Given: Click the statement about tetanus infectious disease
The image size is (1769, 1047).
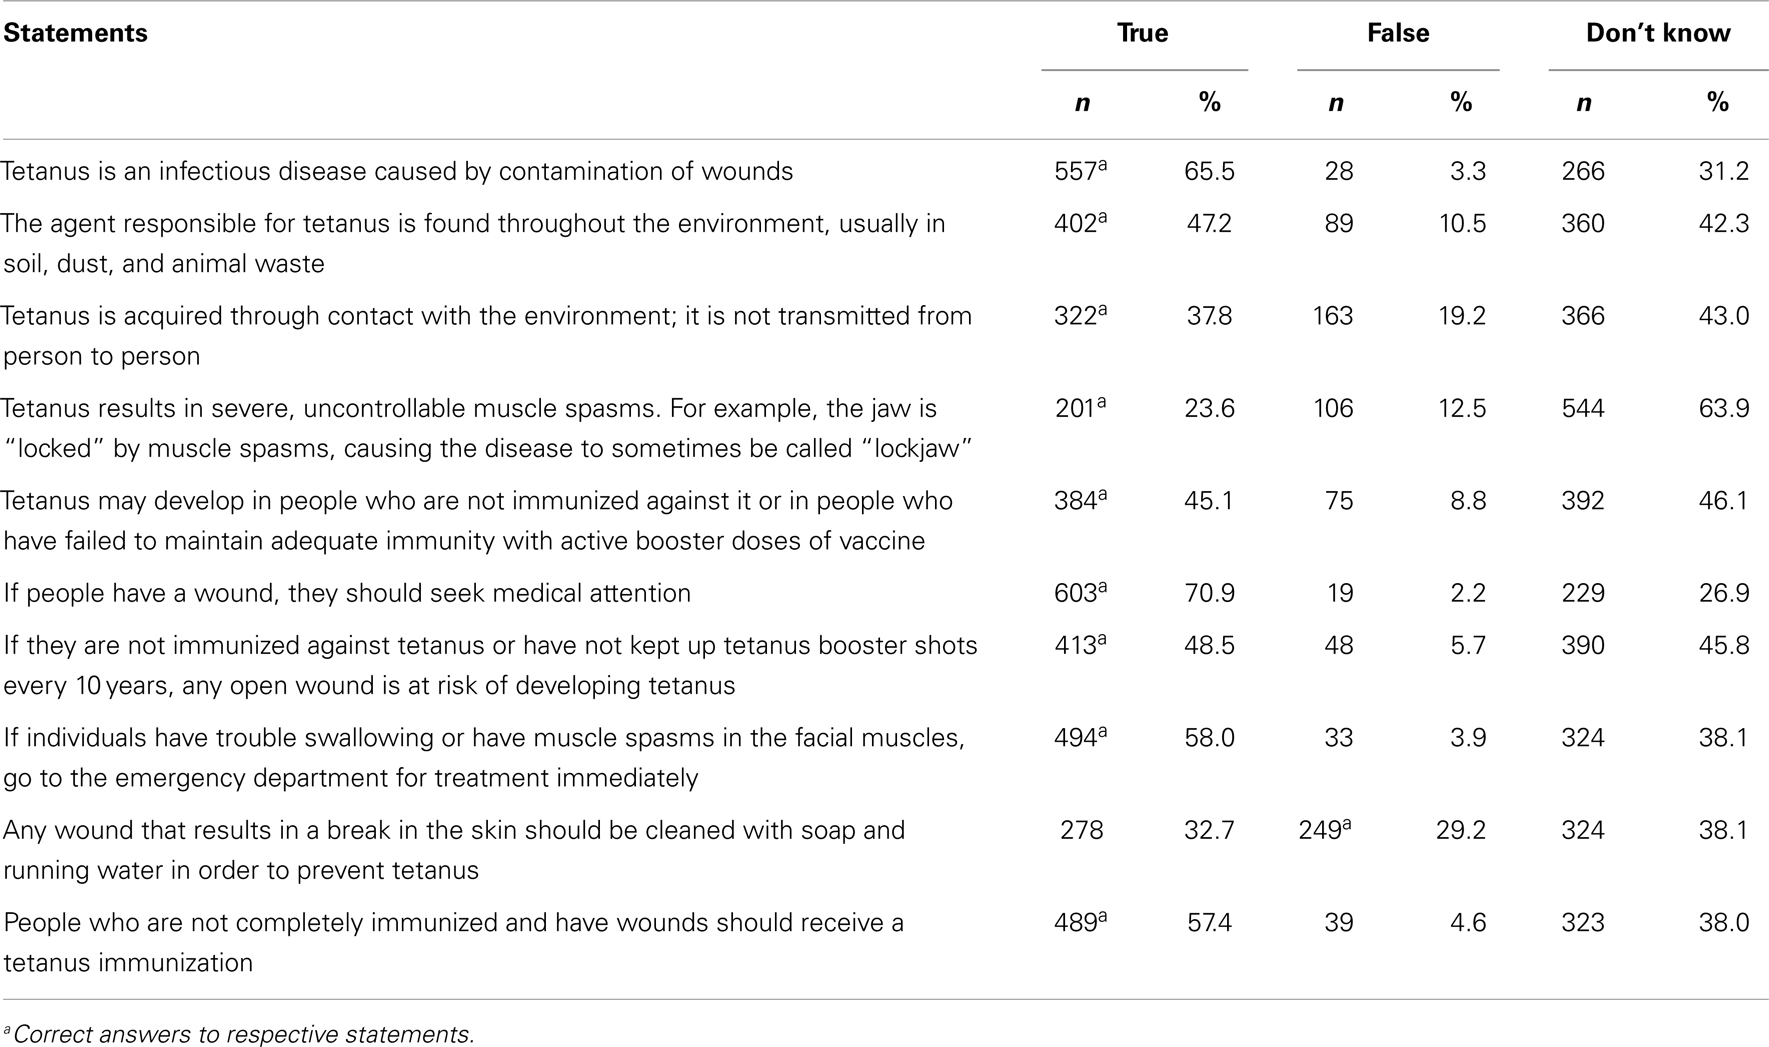Looking at the screenshot, I should point(398,171).
